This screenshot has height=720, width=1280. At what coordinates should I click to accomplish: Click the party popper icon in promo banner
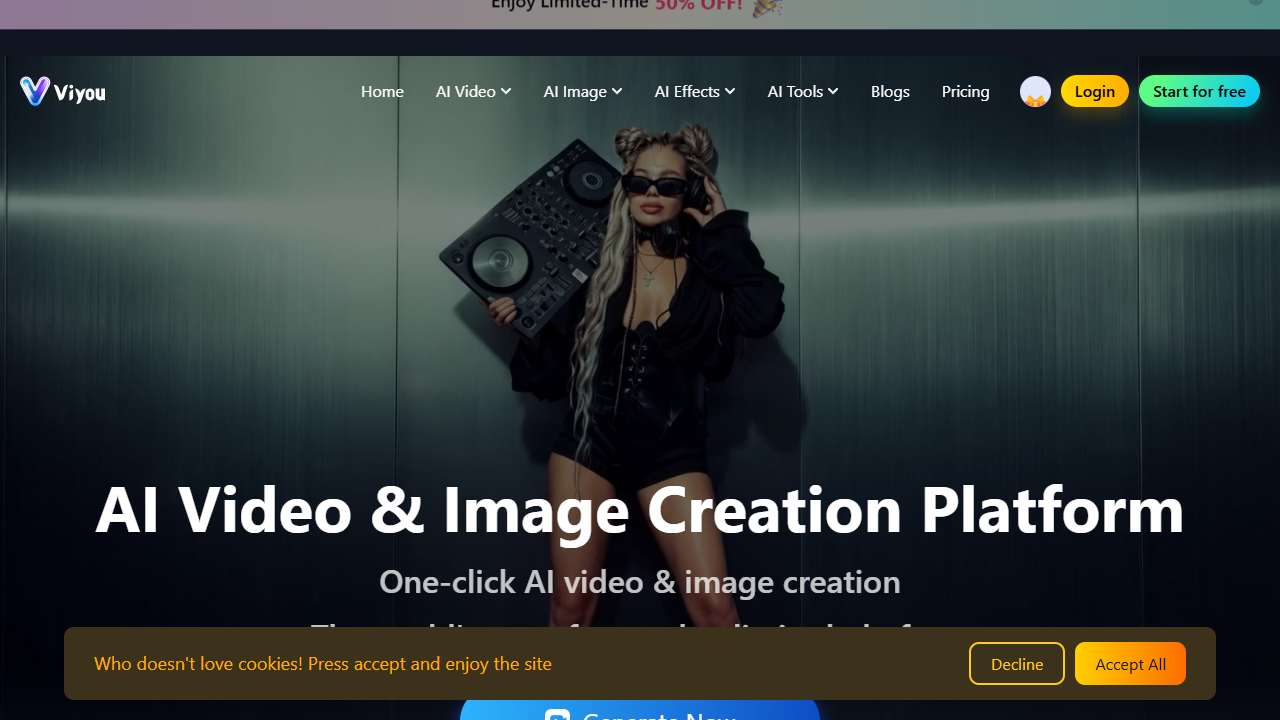coord(767,7)
